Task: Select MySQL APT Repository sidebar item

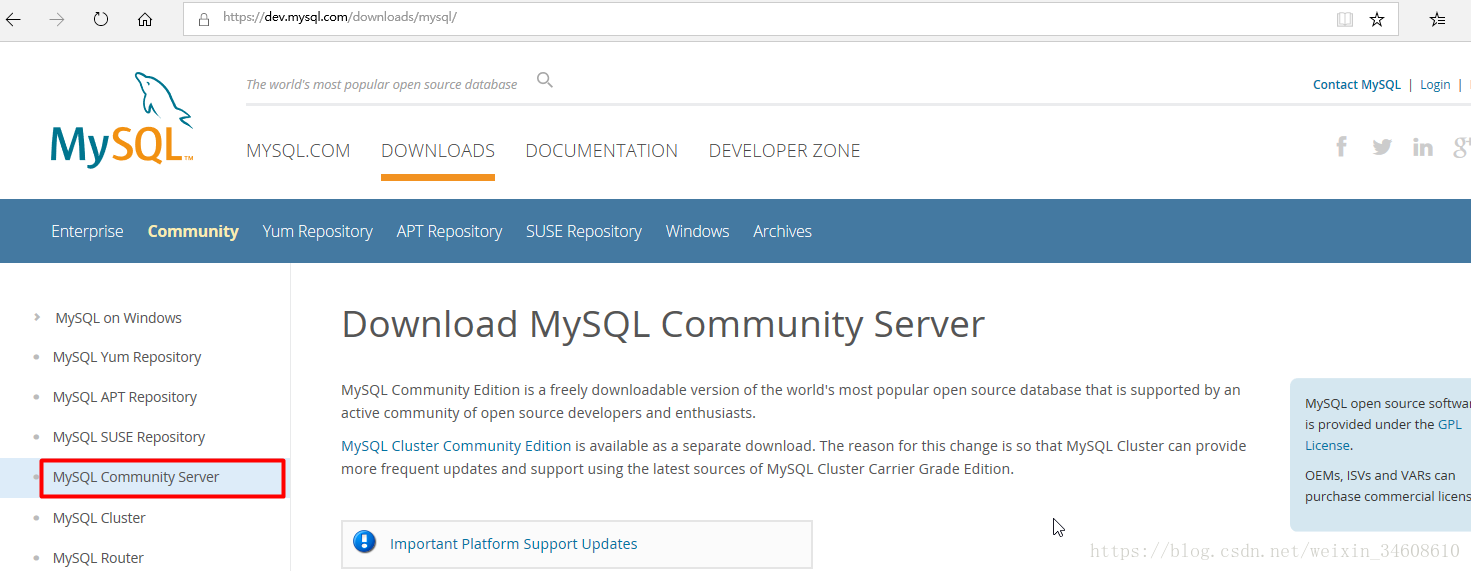Action: point(125,397)
